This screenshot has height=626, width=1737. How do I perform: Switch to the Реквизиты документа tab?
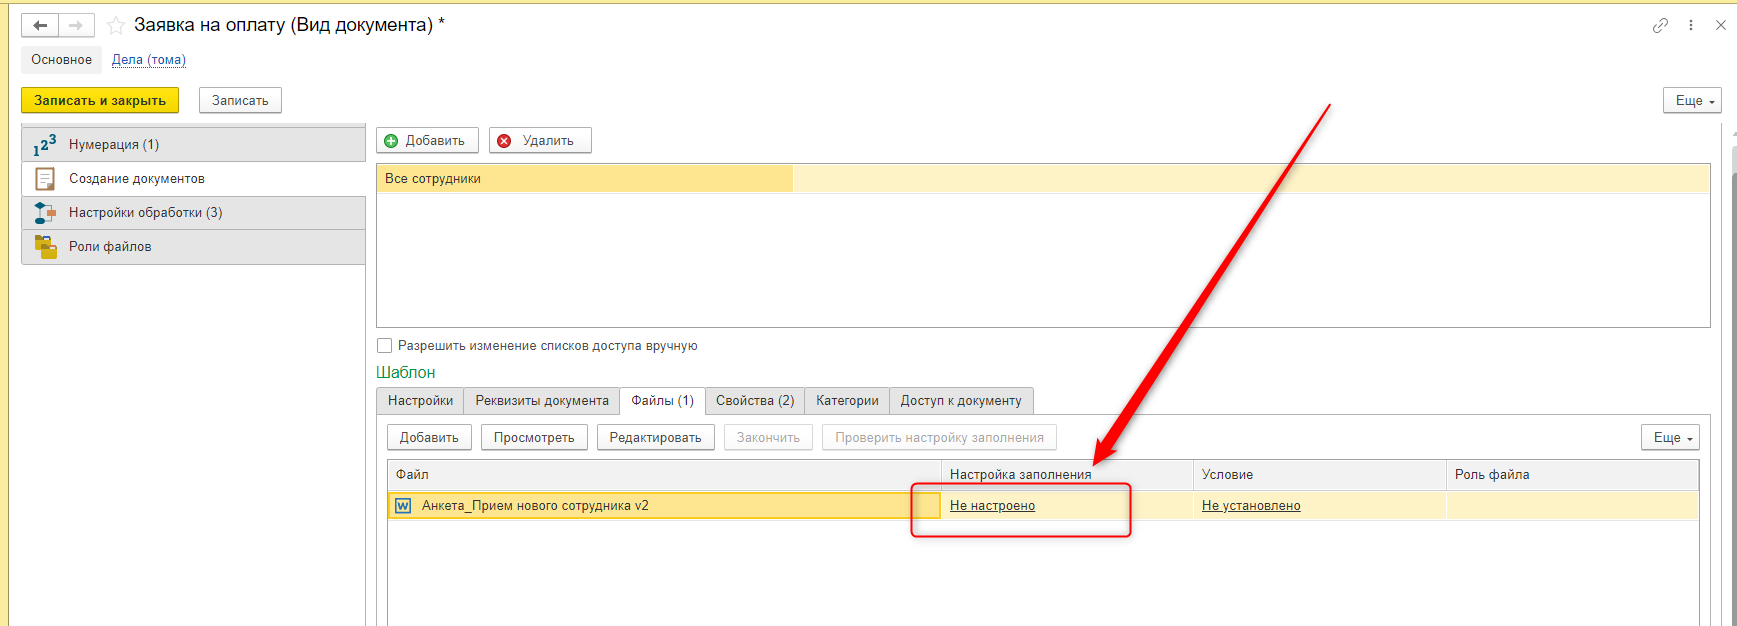pos(541,401)
